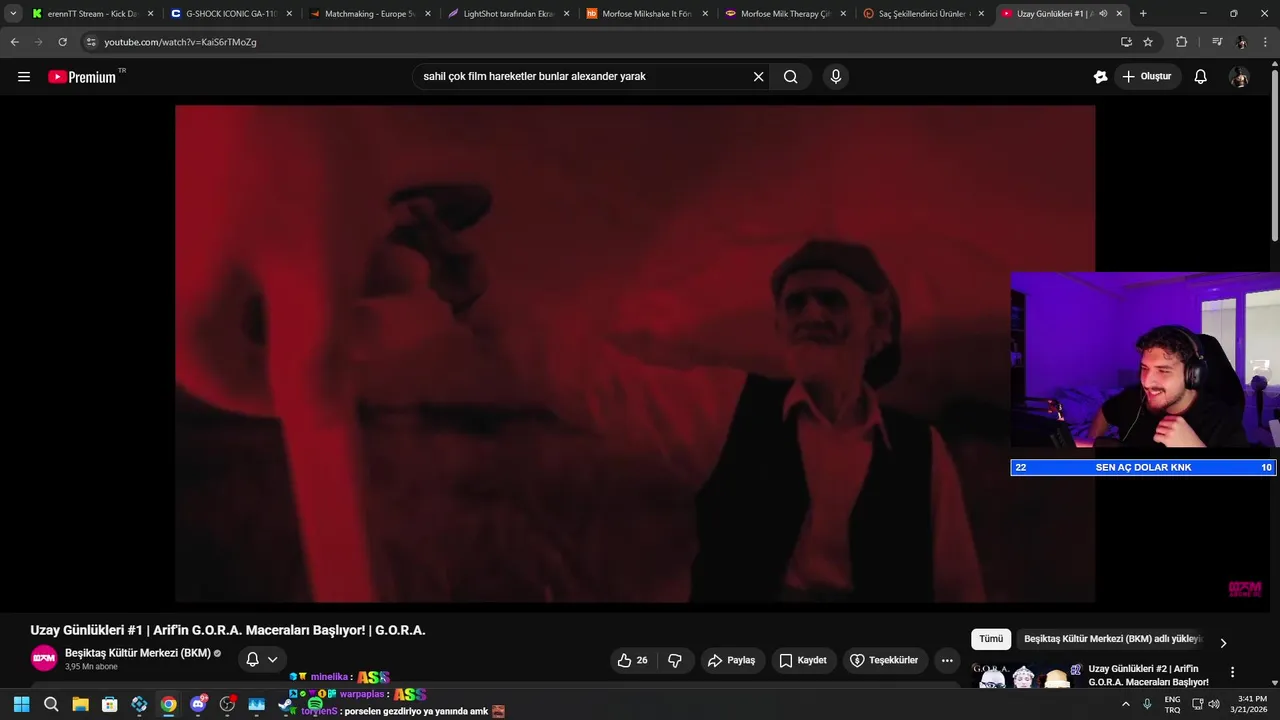Open Microsoft Store from taskbar
The width and height of the screenshot is (1280, 720).
coord(110,704)
